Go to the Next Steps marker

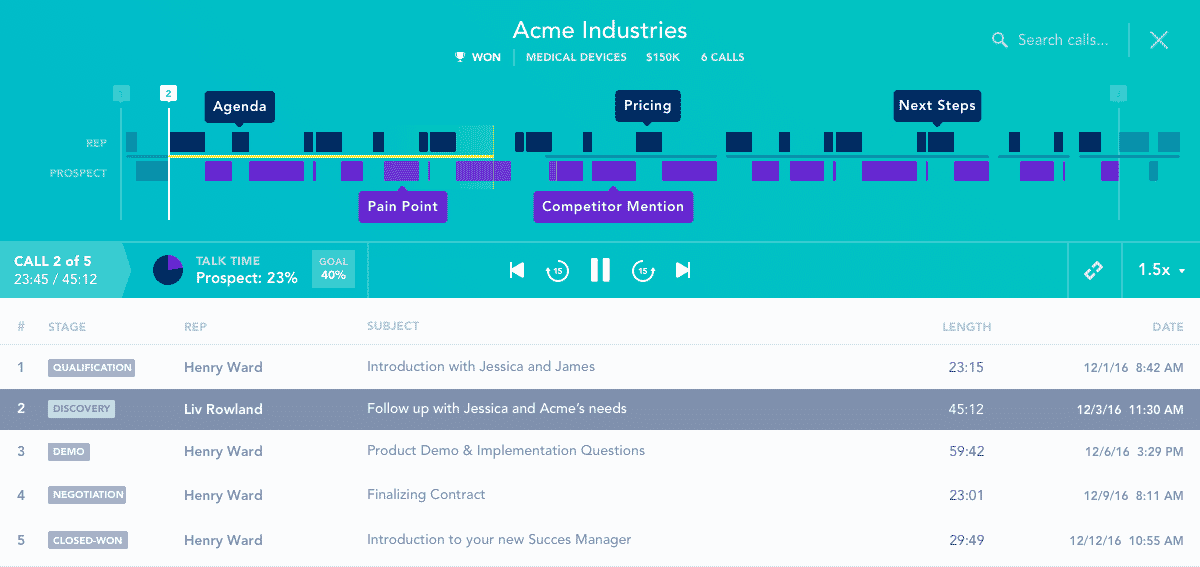(x=936, y=106)
